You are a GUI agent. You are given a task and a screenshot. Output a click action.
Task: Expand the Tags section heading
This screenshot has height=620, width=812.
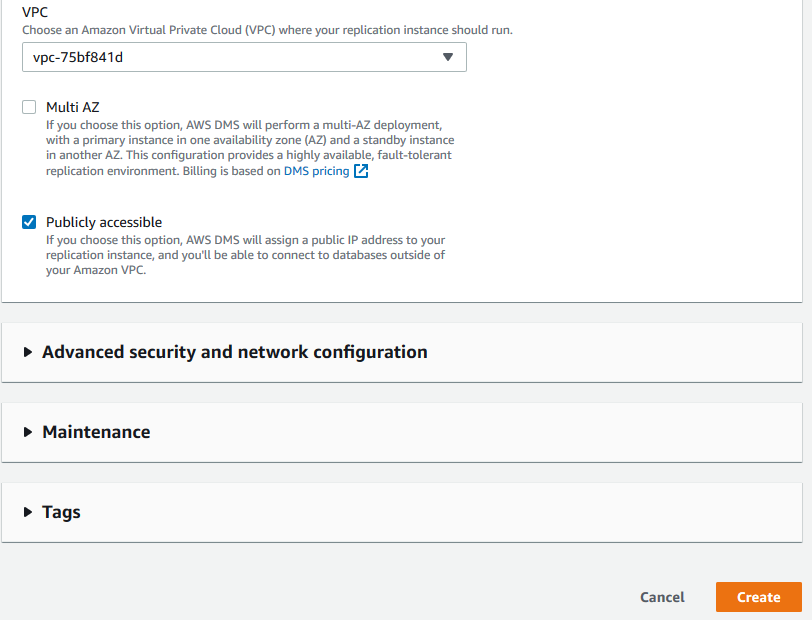(x=61, y=512)
